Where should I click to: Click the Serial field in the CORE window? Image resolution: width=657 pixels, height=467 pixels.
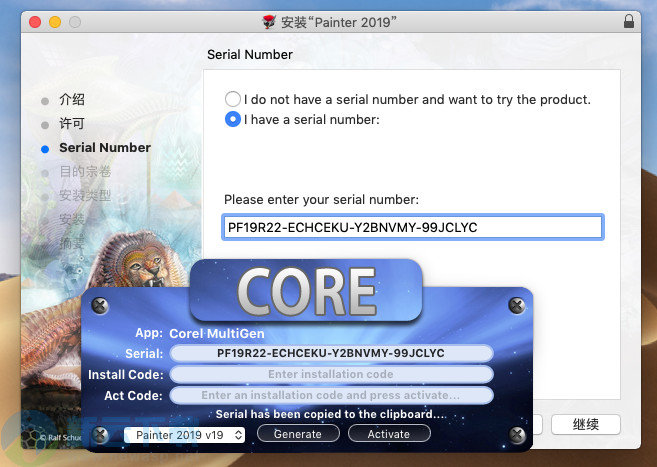pos(331,353)
